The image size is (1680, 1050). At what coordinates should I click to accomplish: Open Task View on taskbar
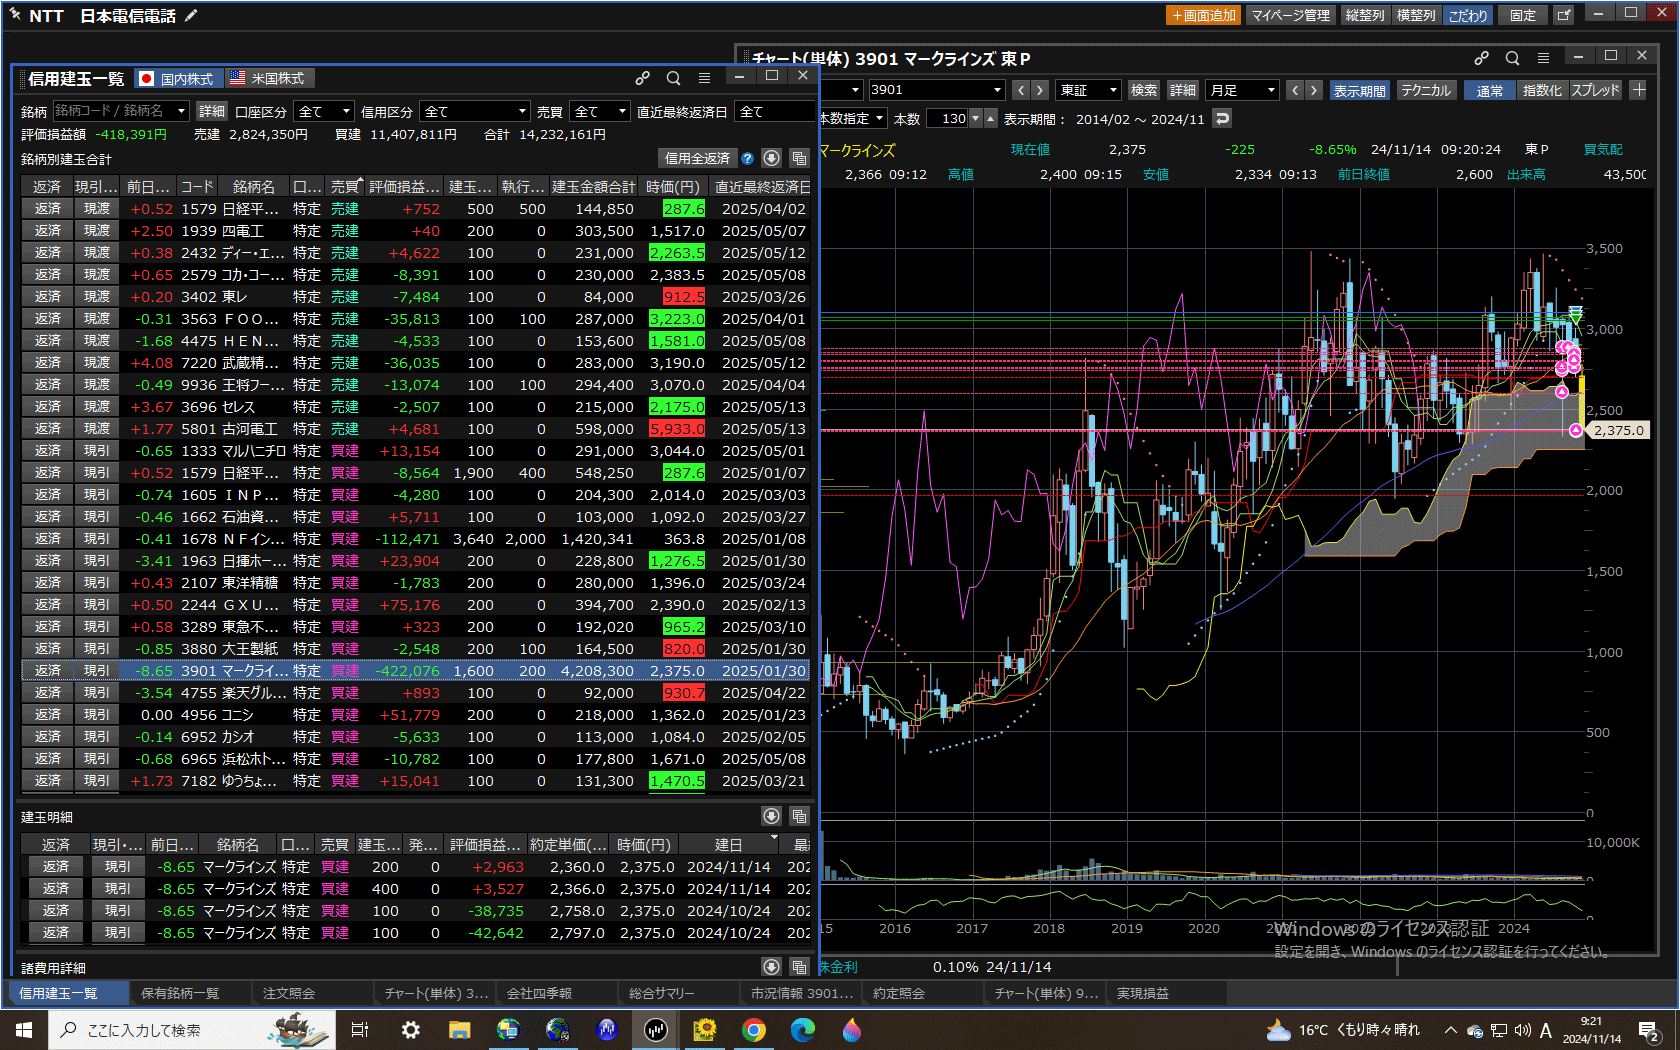coord(360,1029)
